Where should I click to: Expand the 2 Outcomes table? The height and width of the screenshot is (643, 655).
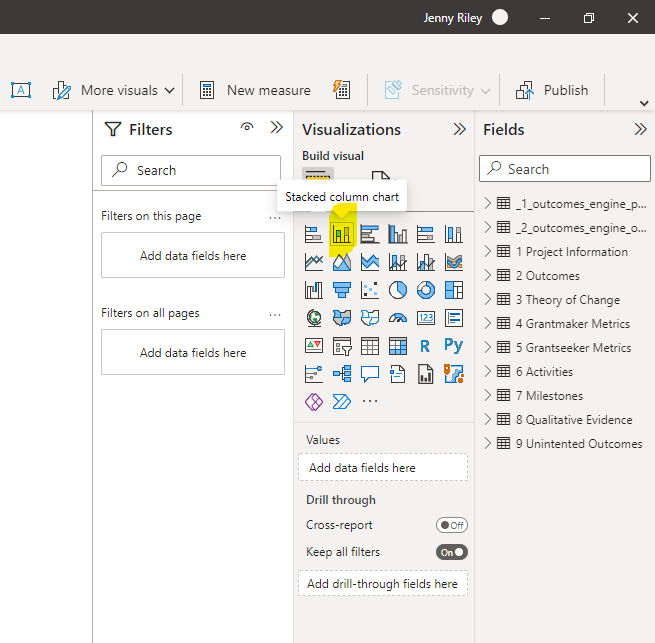[x=488, y=276]
